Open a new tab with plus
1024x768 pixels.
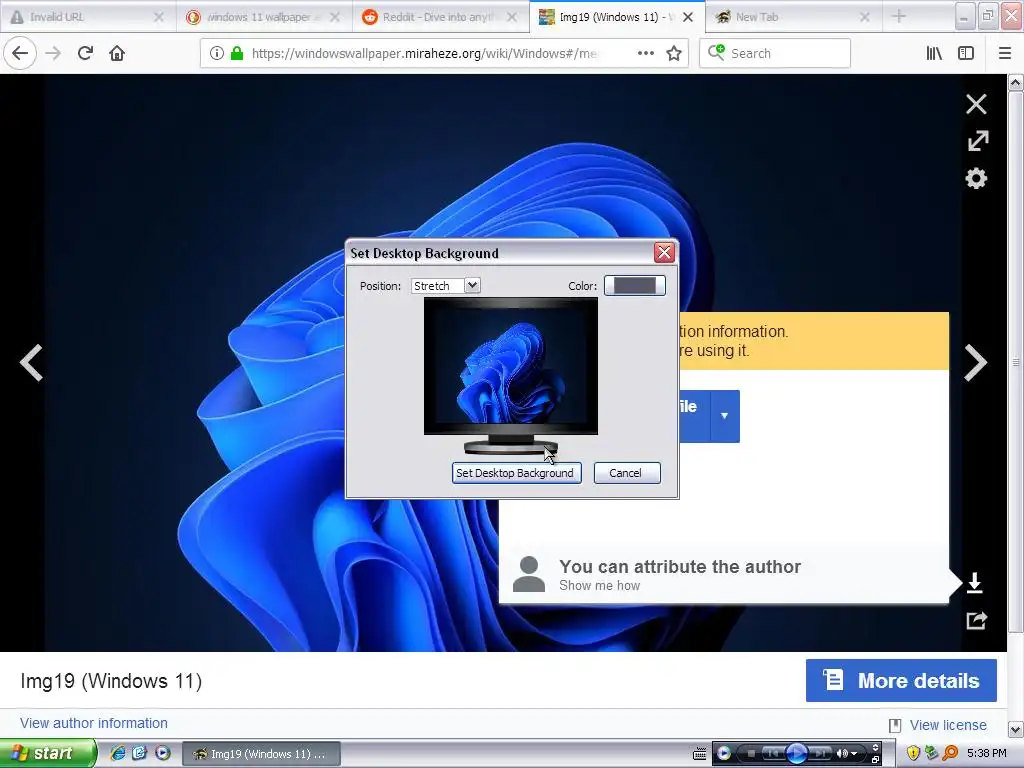[x=899, y=17]
